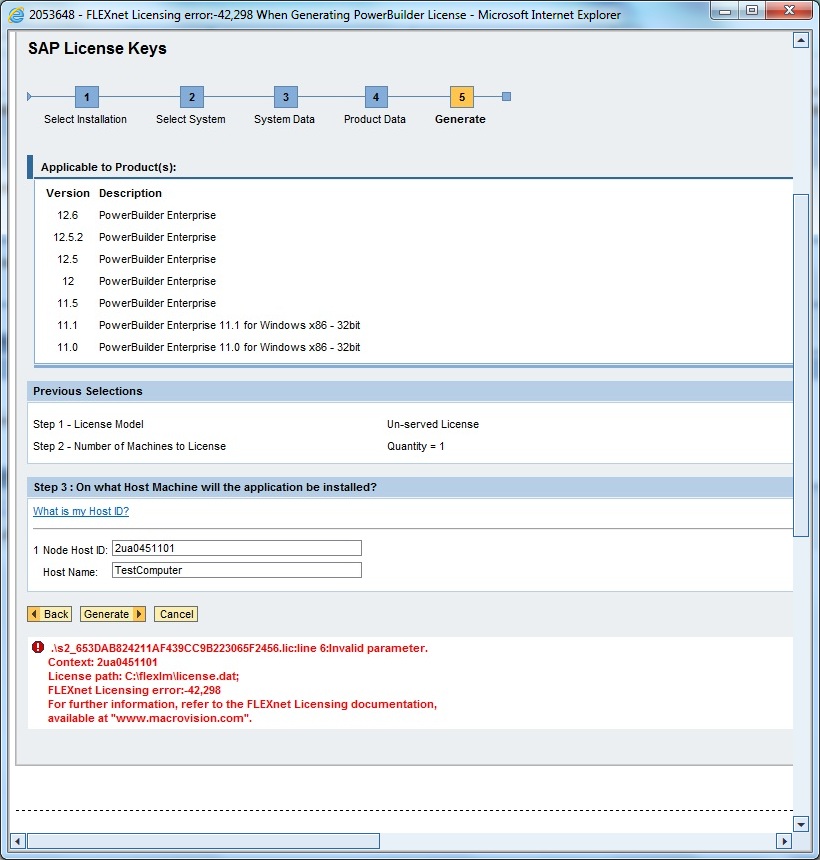Click step 2 Select System box
Viewport: 820px width, 860px height.
(x=191, y=97)
